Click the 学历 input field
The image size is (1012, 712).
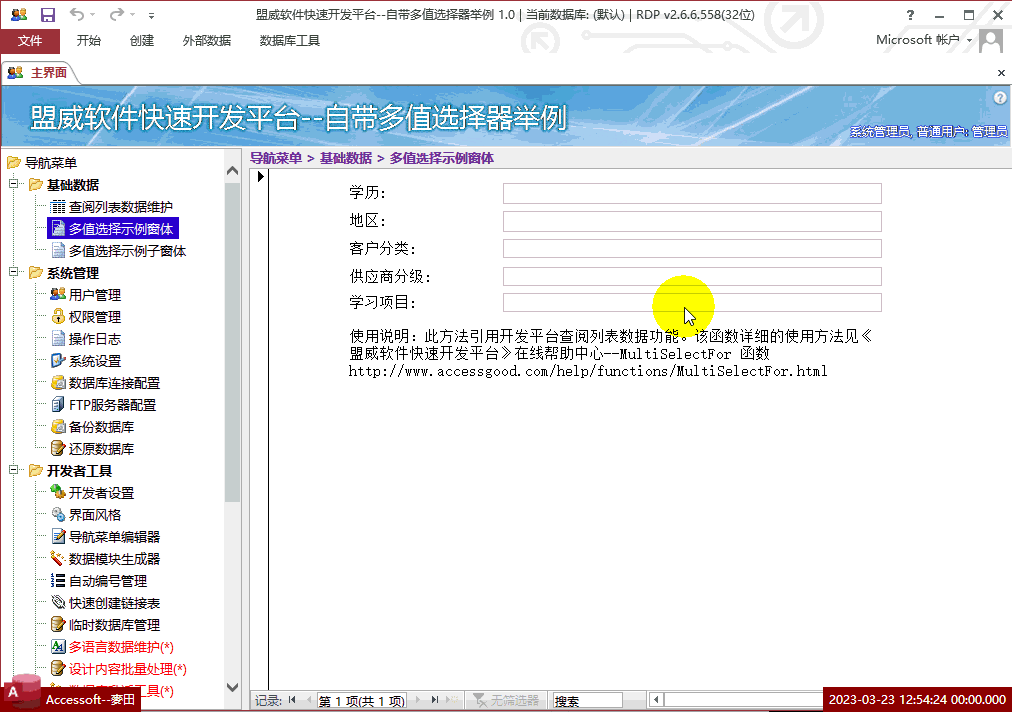[692, 193]
